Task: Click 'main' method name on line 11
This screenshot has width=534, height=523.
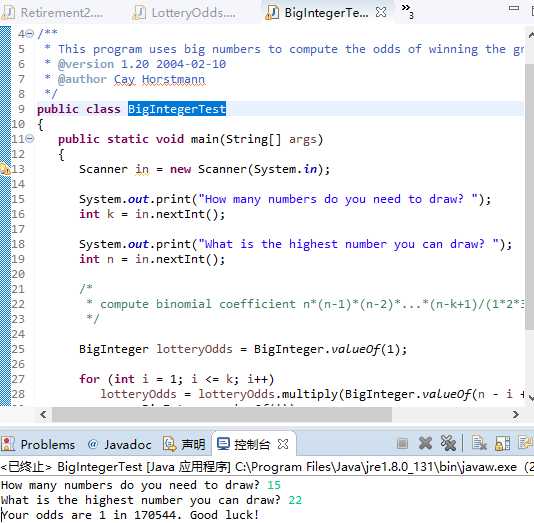Action: pos(205,139)
